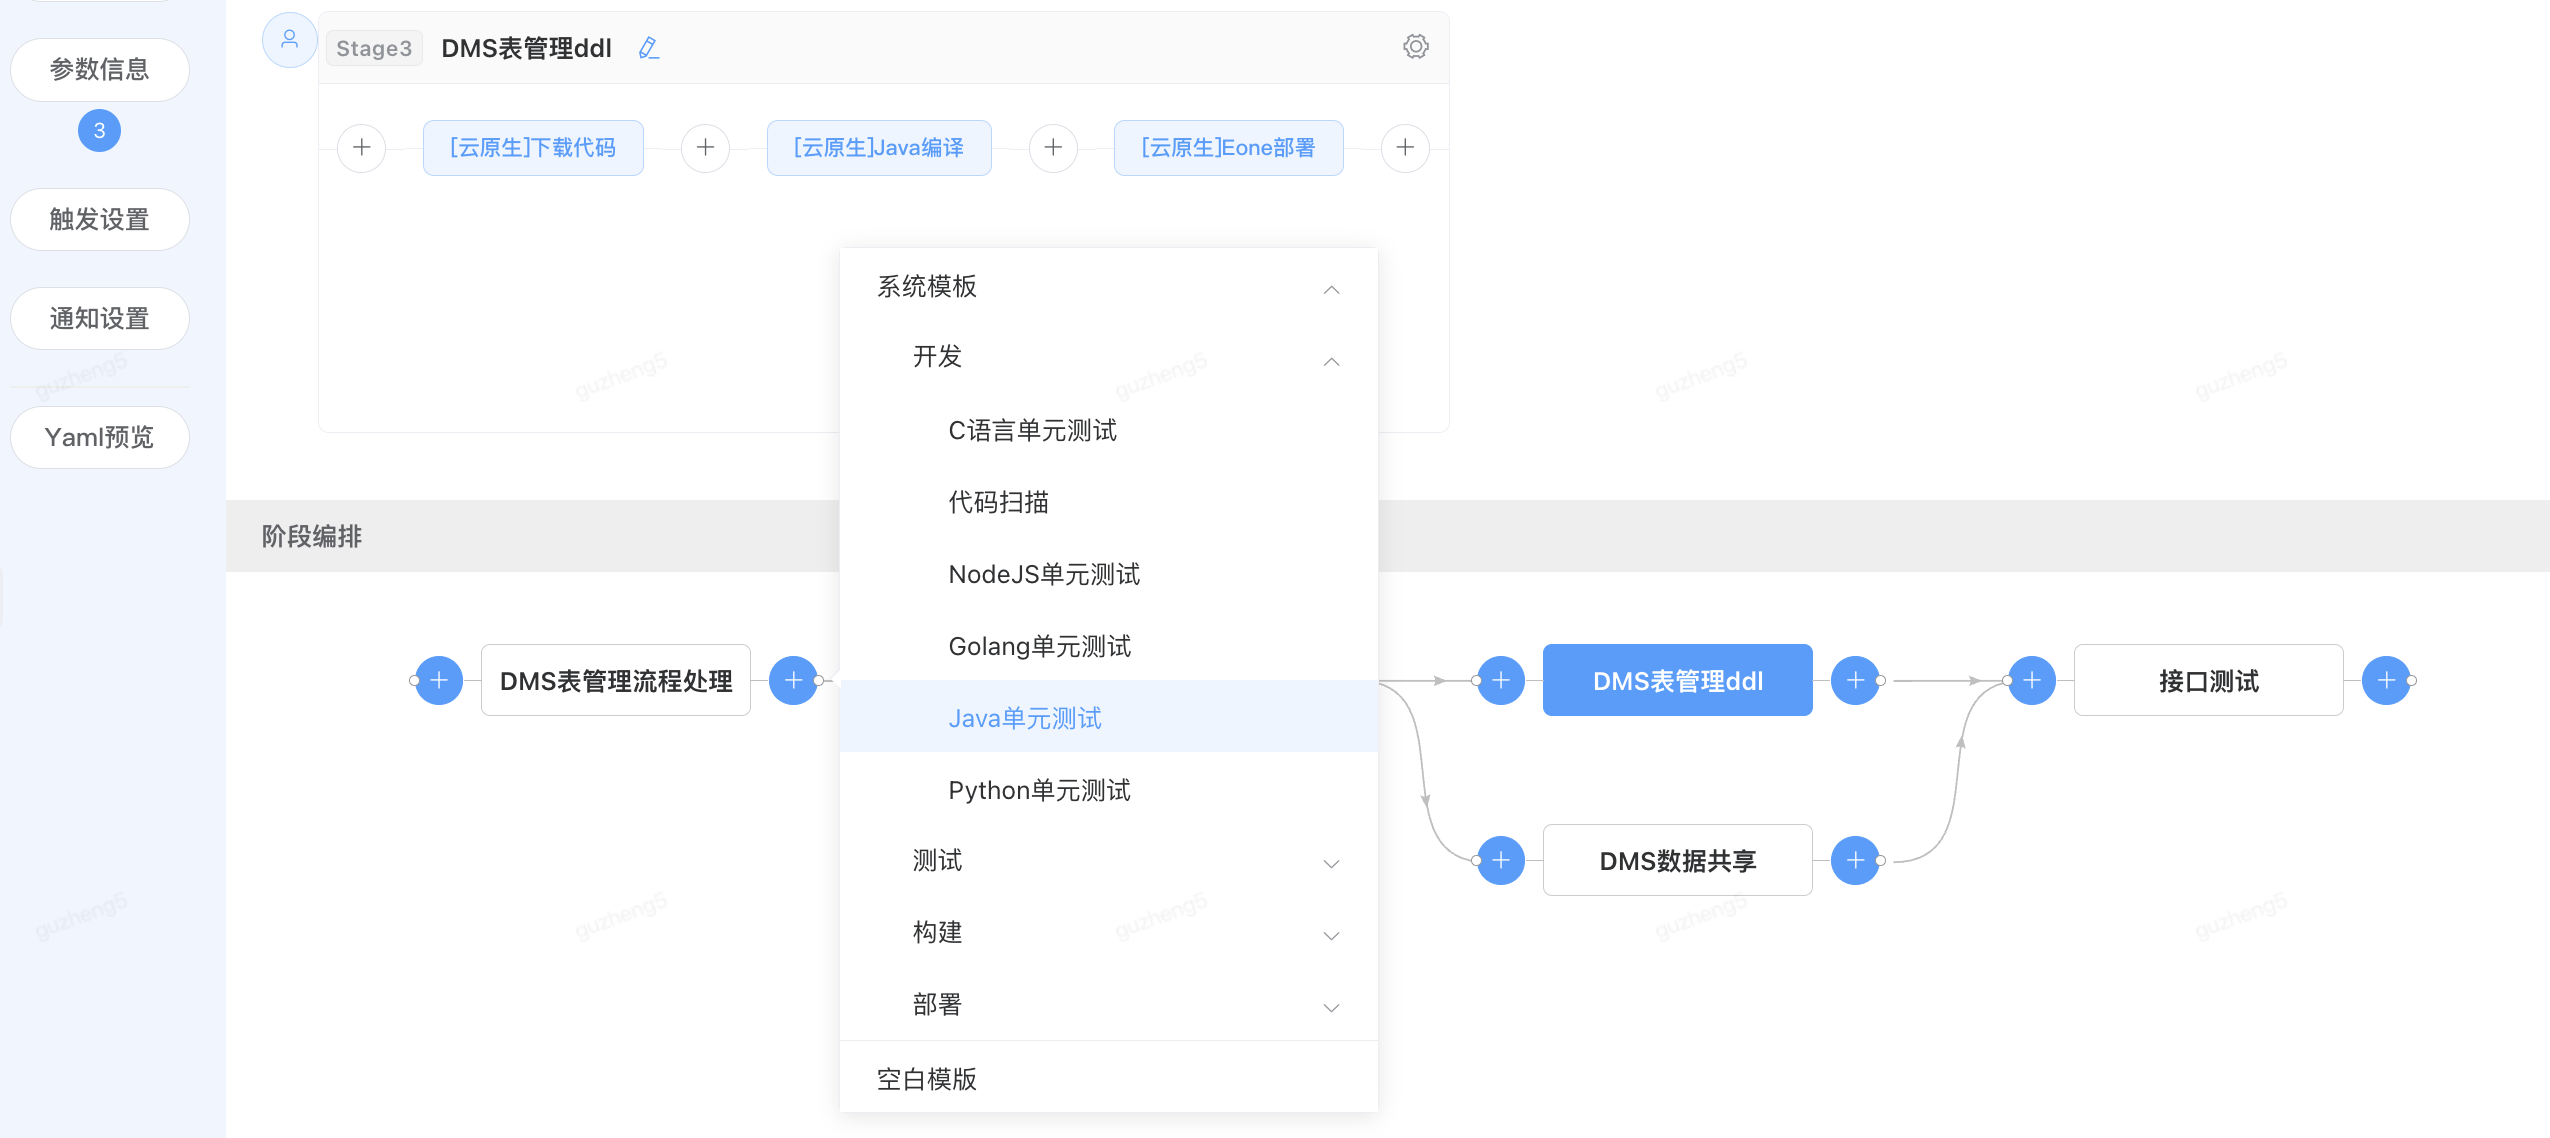Viewport: 2550px width, 1138px height.
Task: Click the Stage3 label tag
Action: (374, 48)
